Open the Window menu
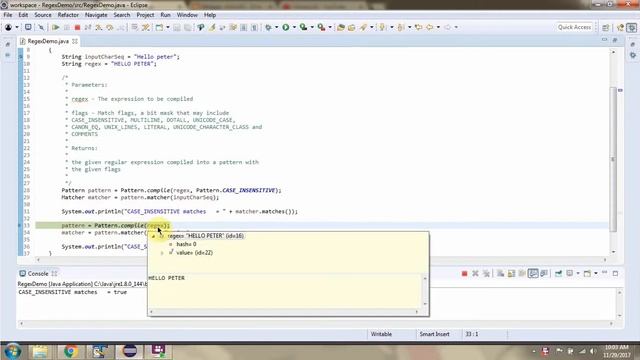This screenshot has width=640, height=360. [187, 15]
